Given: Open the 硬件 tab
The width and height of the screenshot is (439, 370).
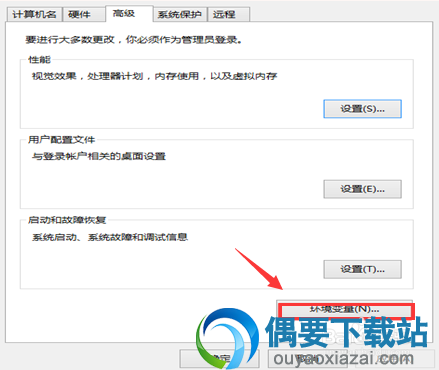Looking at the screenshot, I should [84, 15].
